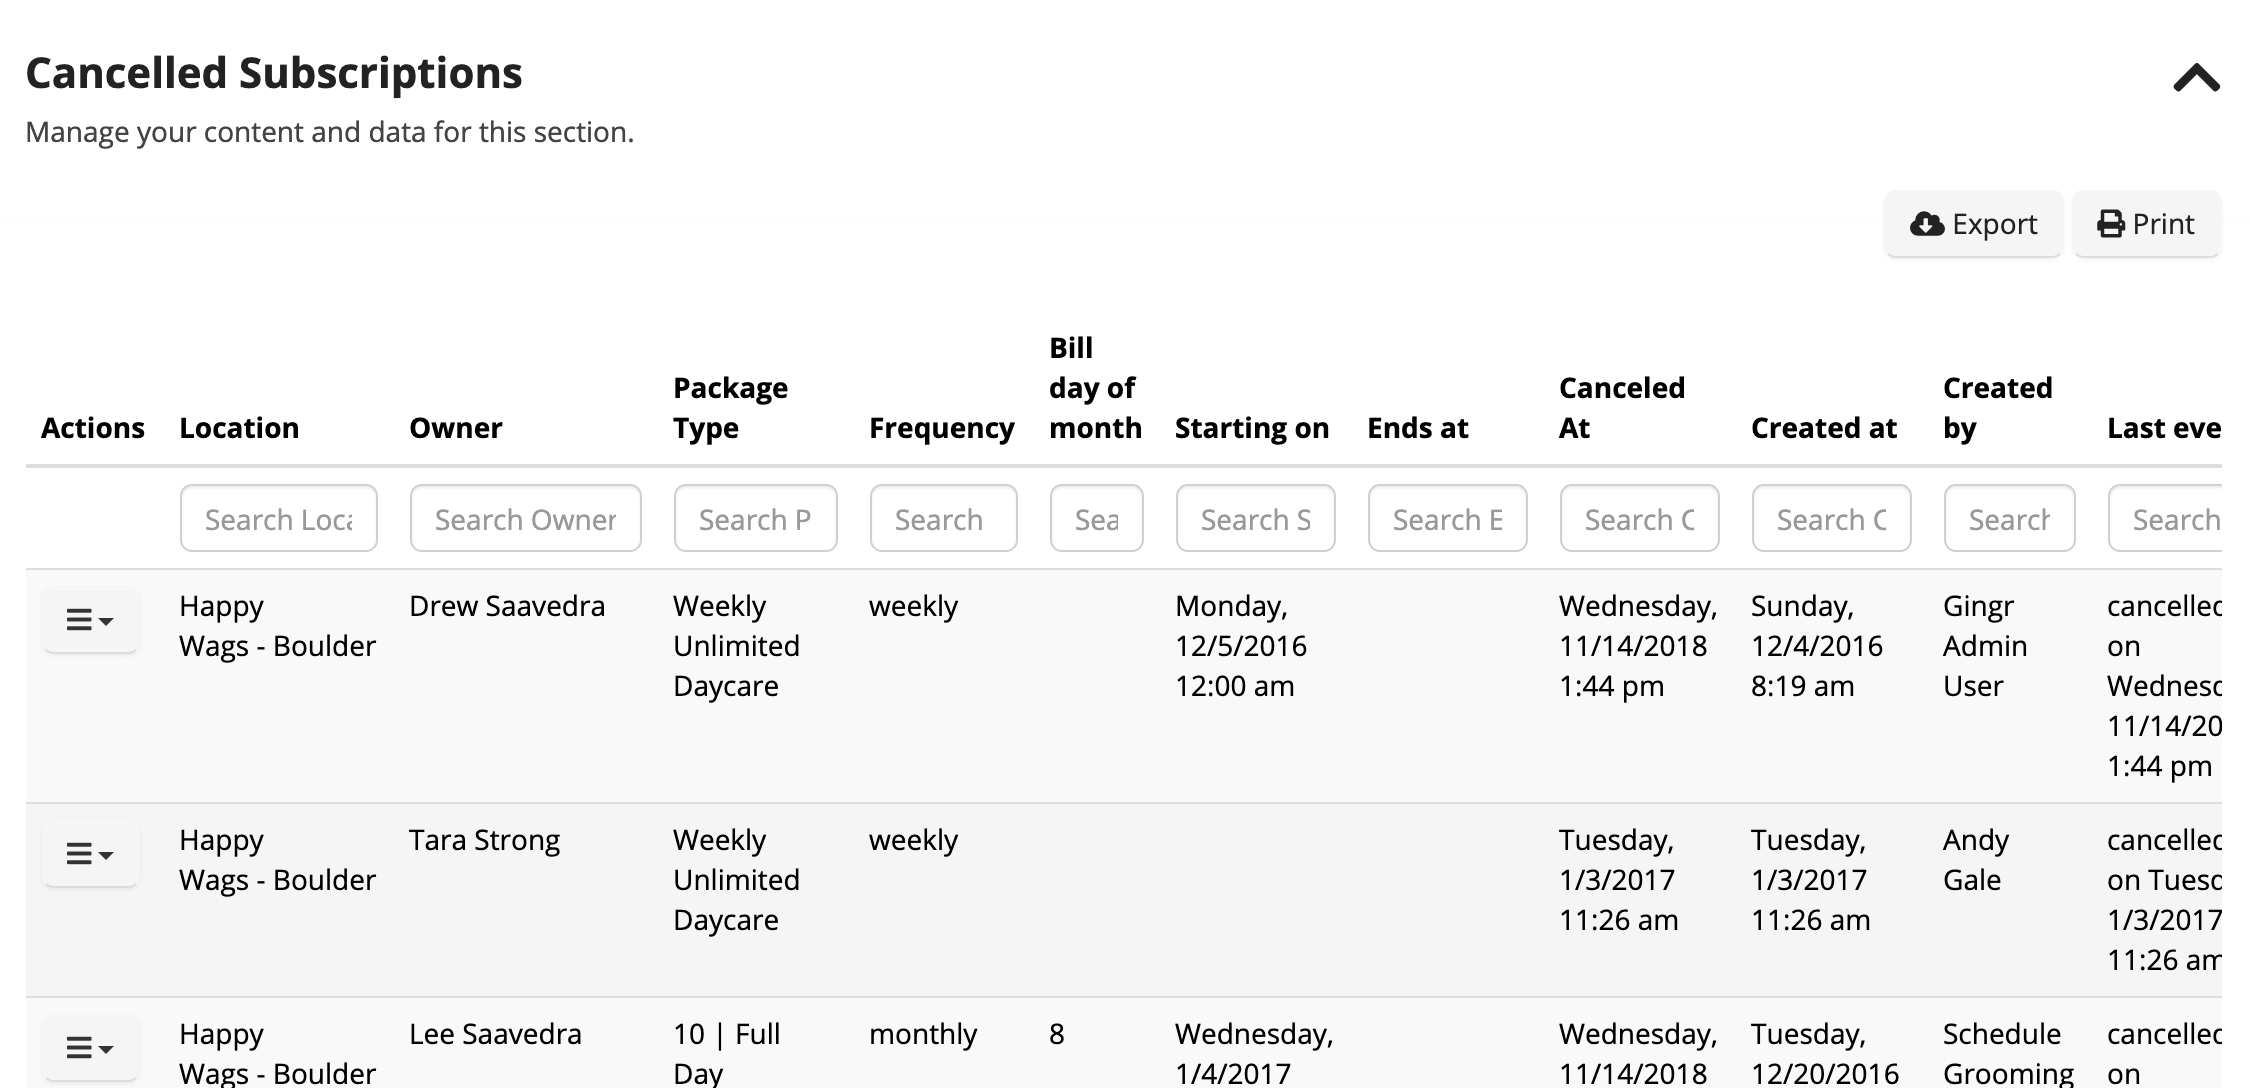Sort the table by the Owner column

pos(455,428)
